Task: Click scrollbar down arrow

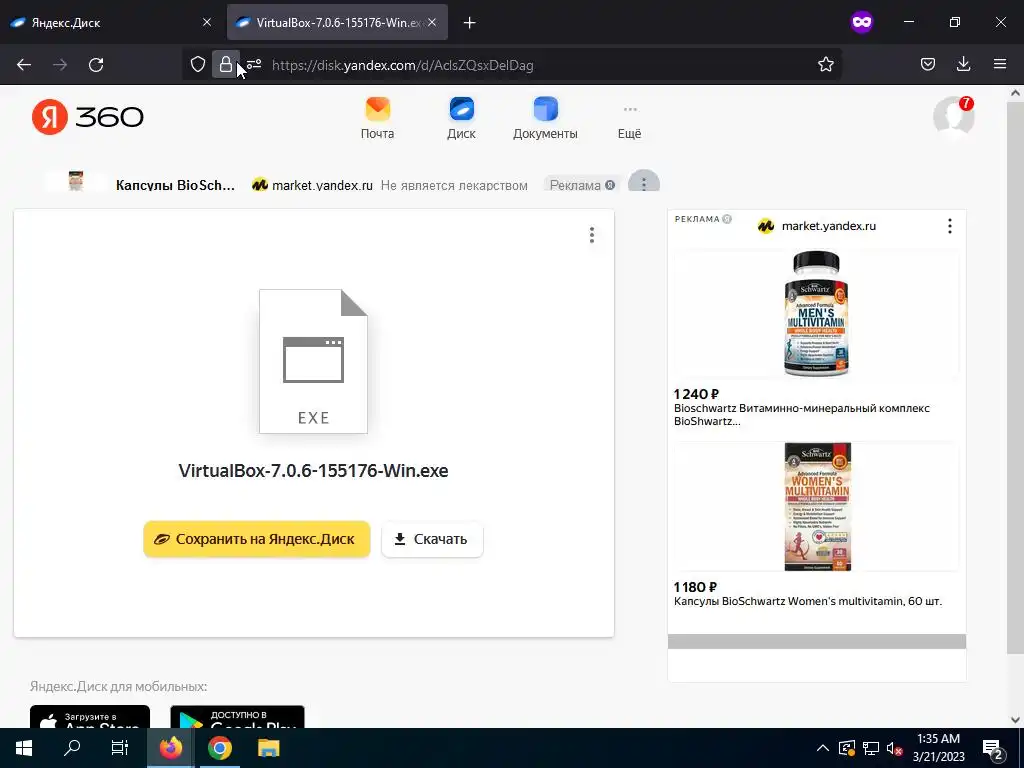Action: 1015,720
